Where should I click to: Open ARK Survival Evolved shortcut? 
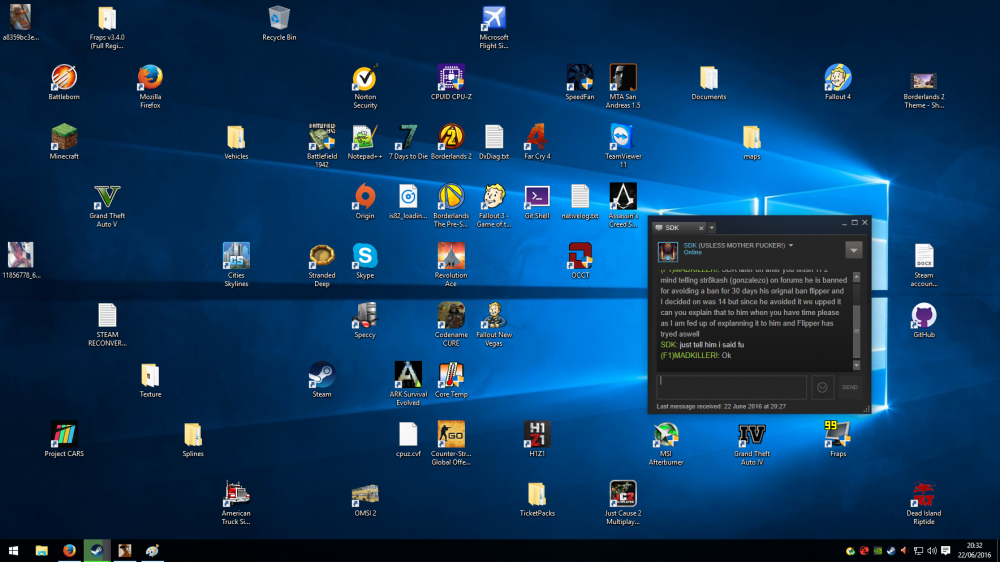coord(408,383)
